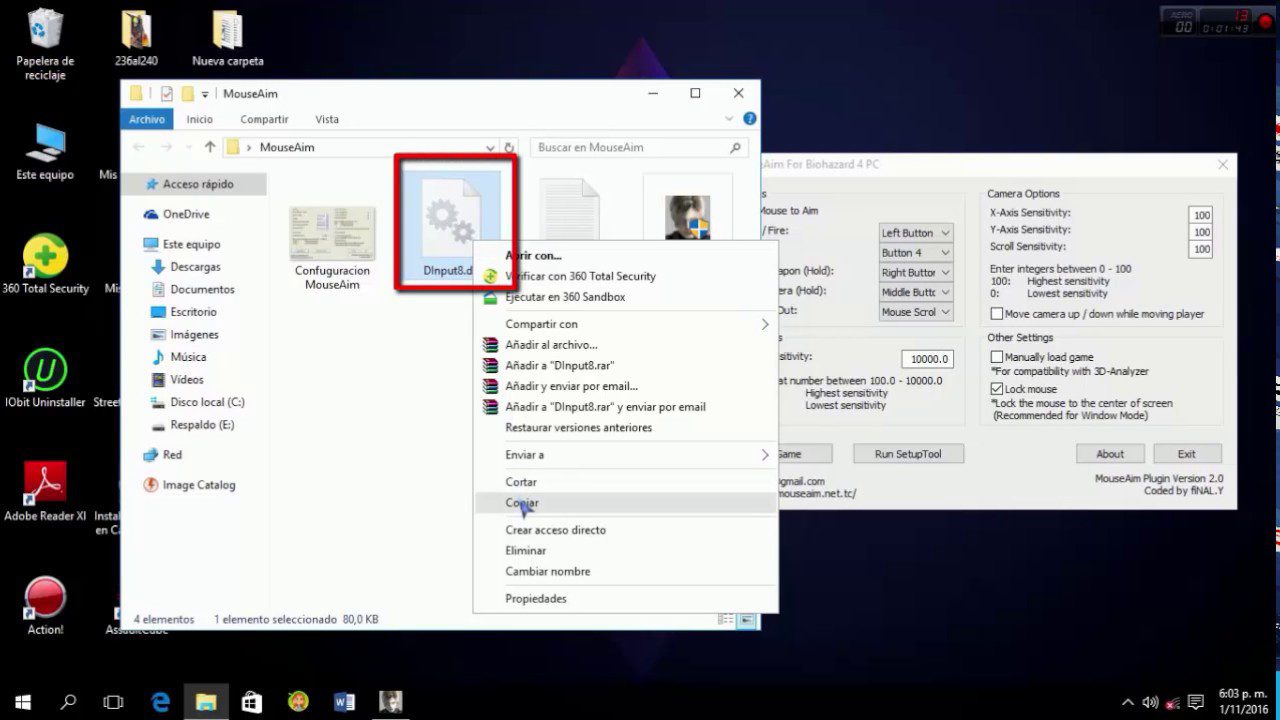Screen dimensions: 1280x720
Task: Select the Confuguracion MouseAim file
Action: point(333,248)
